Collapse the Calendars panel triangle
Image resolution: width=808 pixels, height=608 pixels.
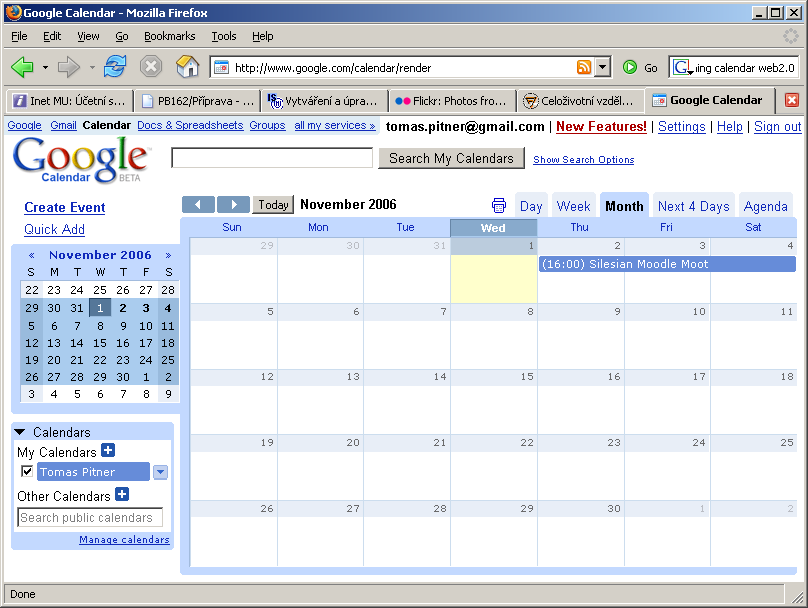(x=20, y=432)
